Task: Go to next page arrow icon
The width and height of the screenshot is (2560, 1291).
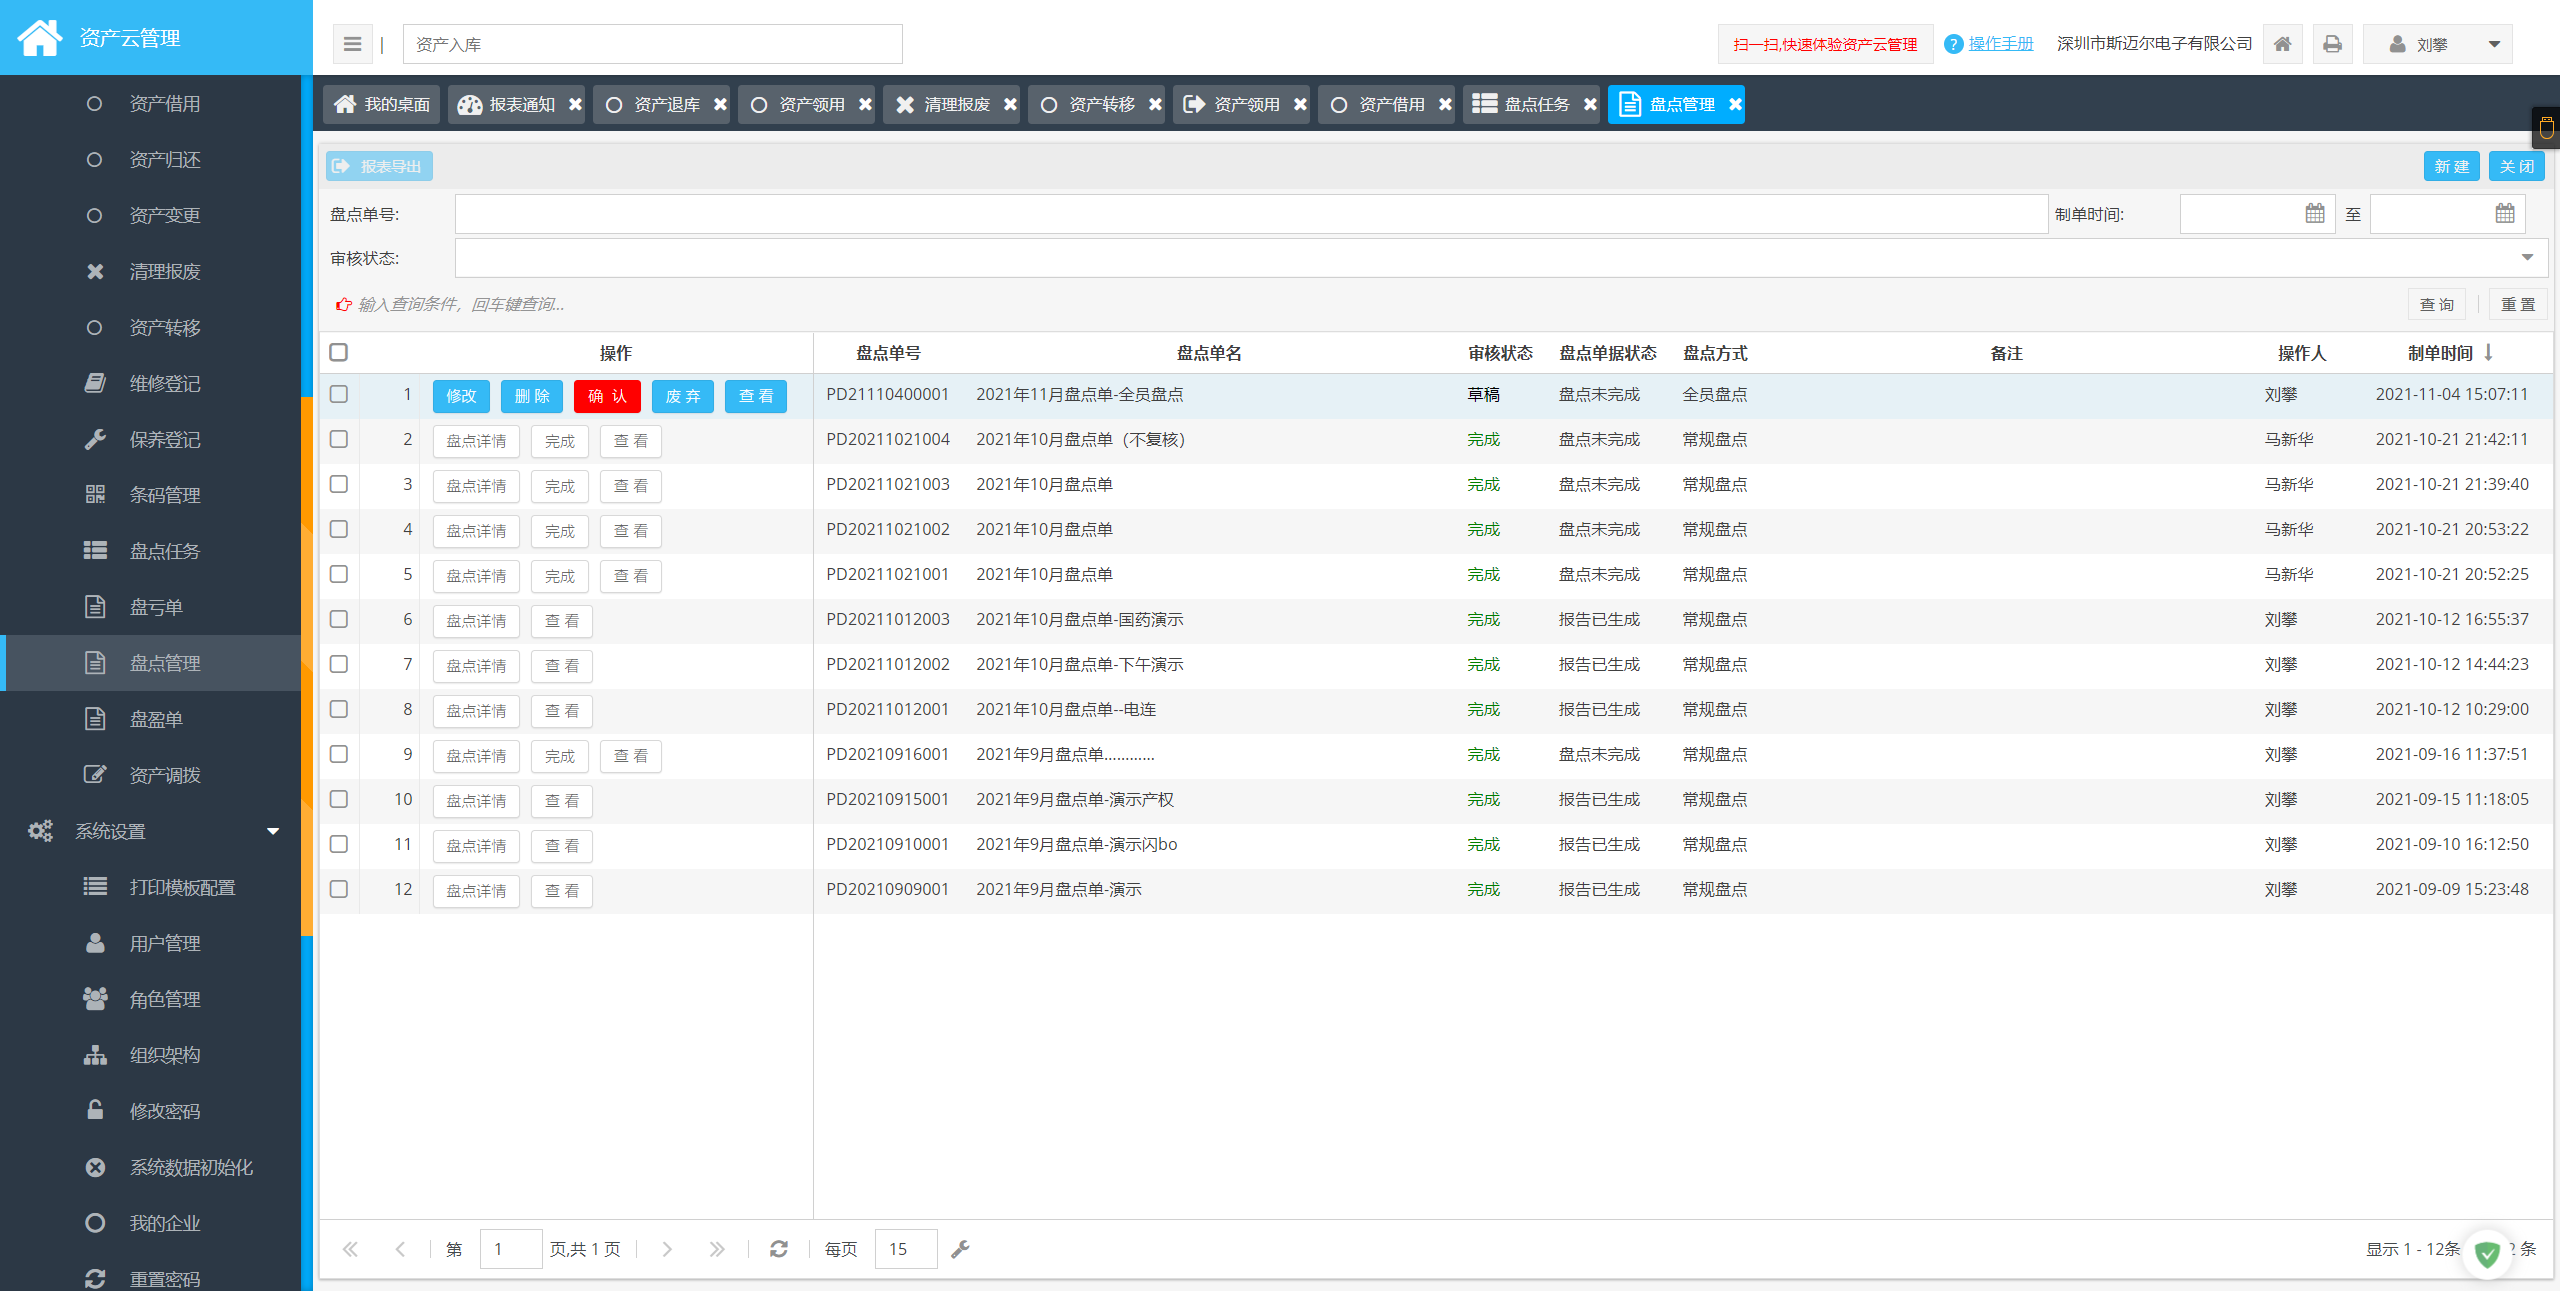Action: click(666, 1249)
